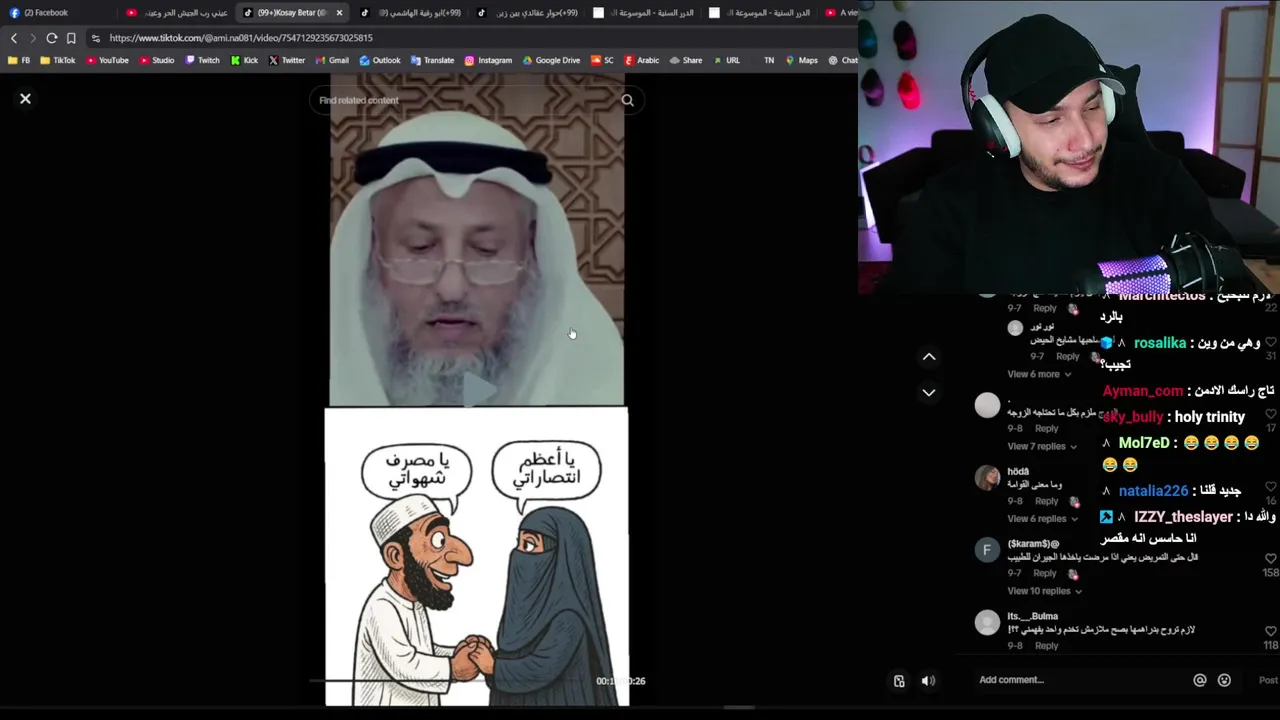The image size is (1280, 720).
Task: Close the Kosay Betar TikTok tab
Action: (x=339, y=13)
